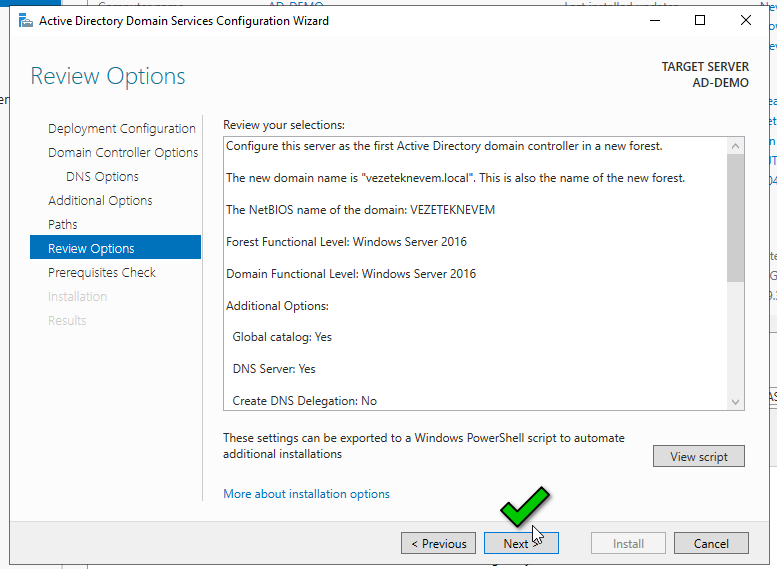Open the Domain Controller Options step
This screenshot has width=777, height=569.
pyautogui.click(x=123, y=152)
